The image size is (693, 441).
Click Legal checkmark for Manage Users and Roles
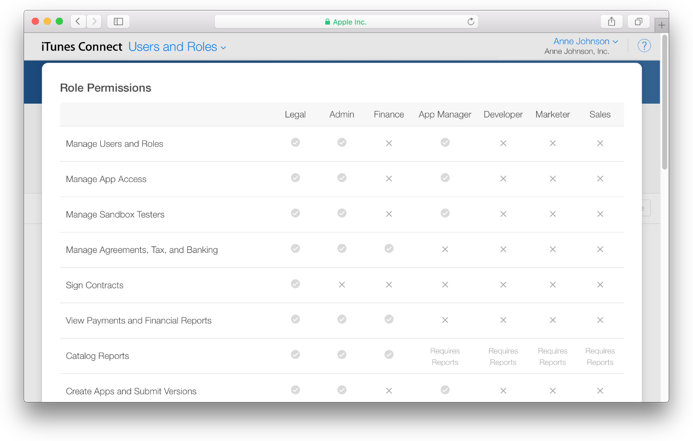click(295, 142)
